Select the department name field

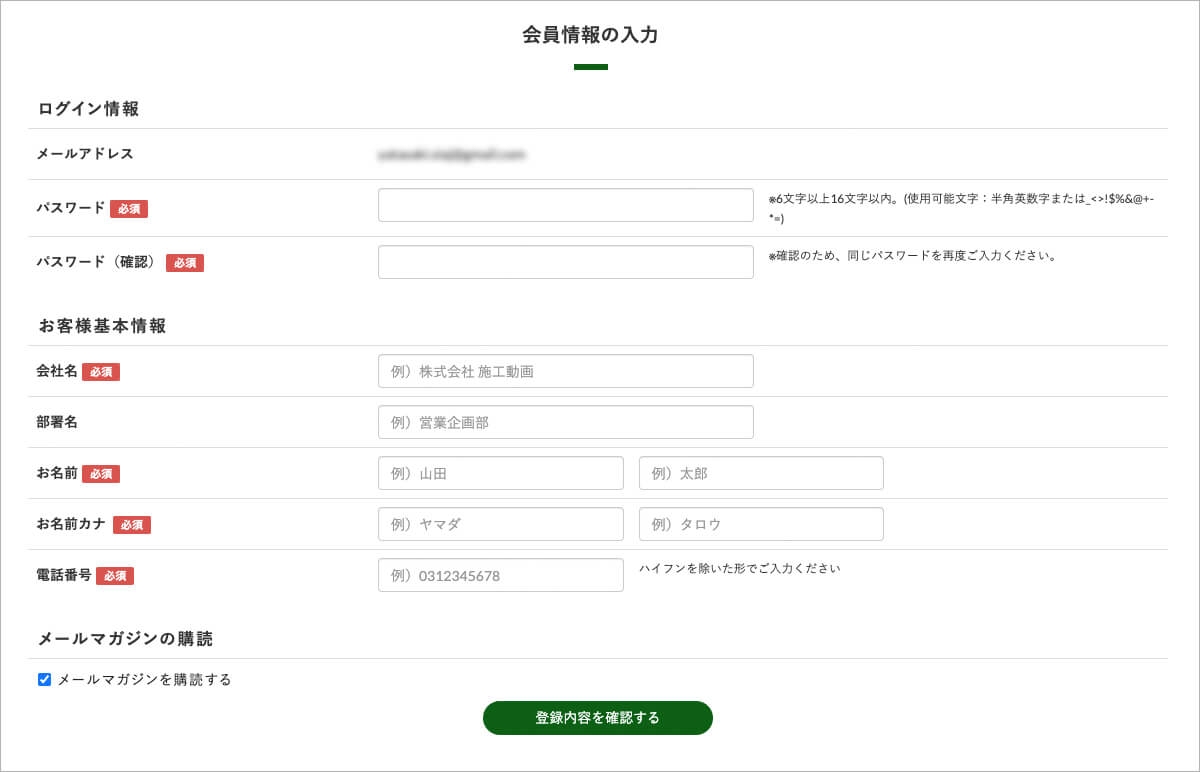565,422
